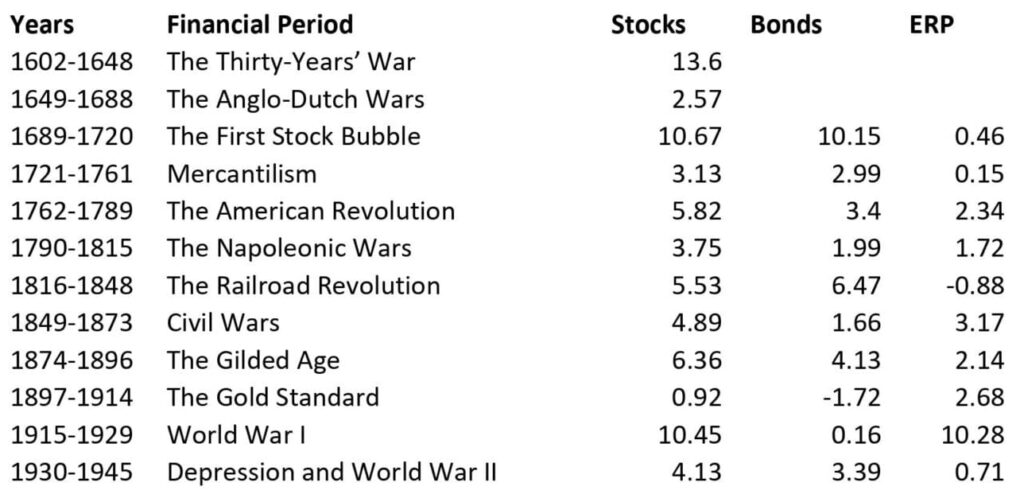The image size is (1024, 502).
Task: Select the 13.6 stocks value
Action: pos(698,62)
